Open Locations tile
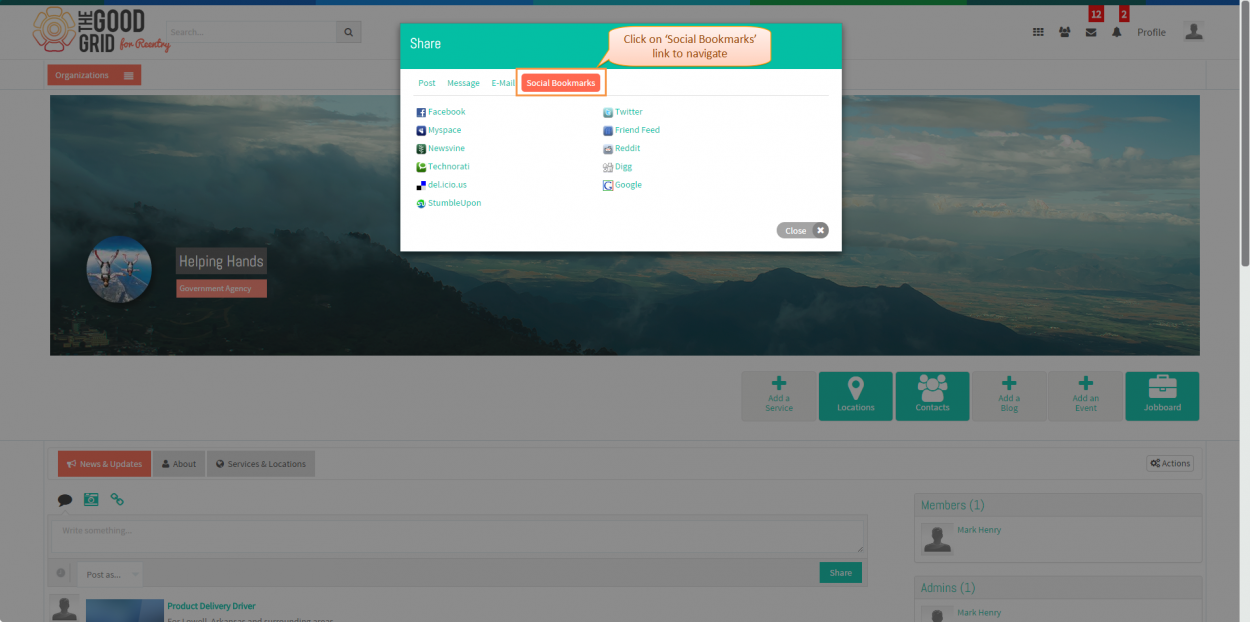Image resolution: width=1250 pixels, height=622 pixels. [x=856, y=396]
